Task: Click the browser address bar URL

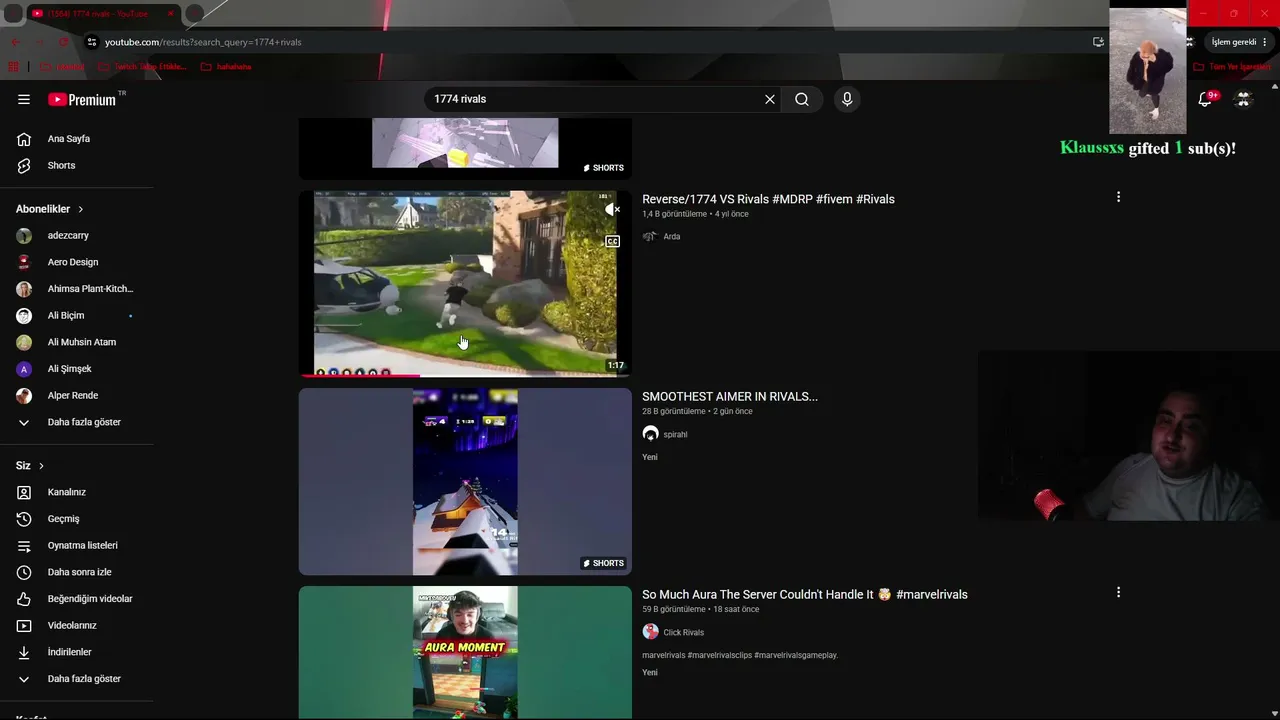Action: pos(203,42)
